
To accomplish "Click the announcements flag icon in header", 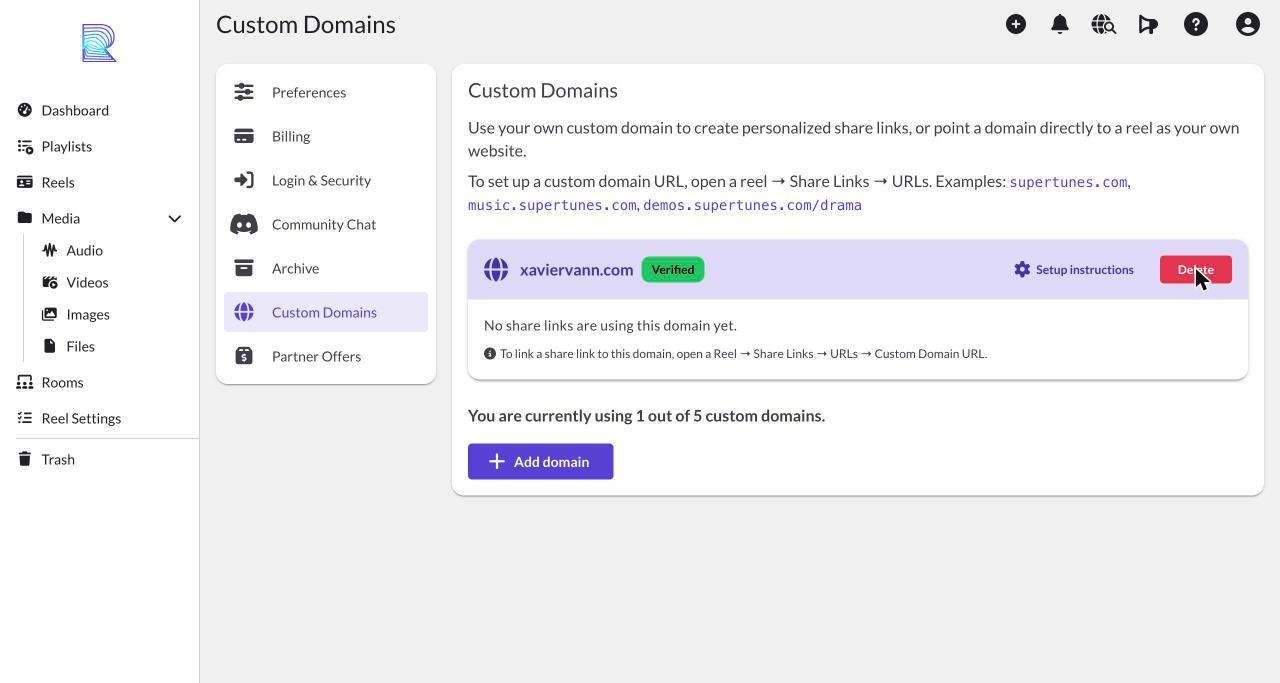I will [1148, 24].
